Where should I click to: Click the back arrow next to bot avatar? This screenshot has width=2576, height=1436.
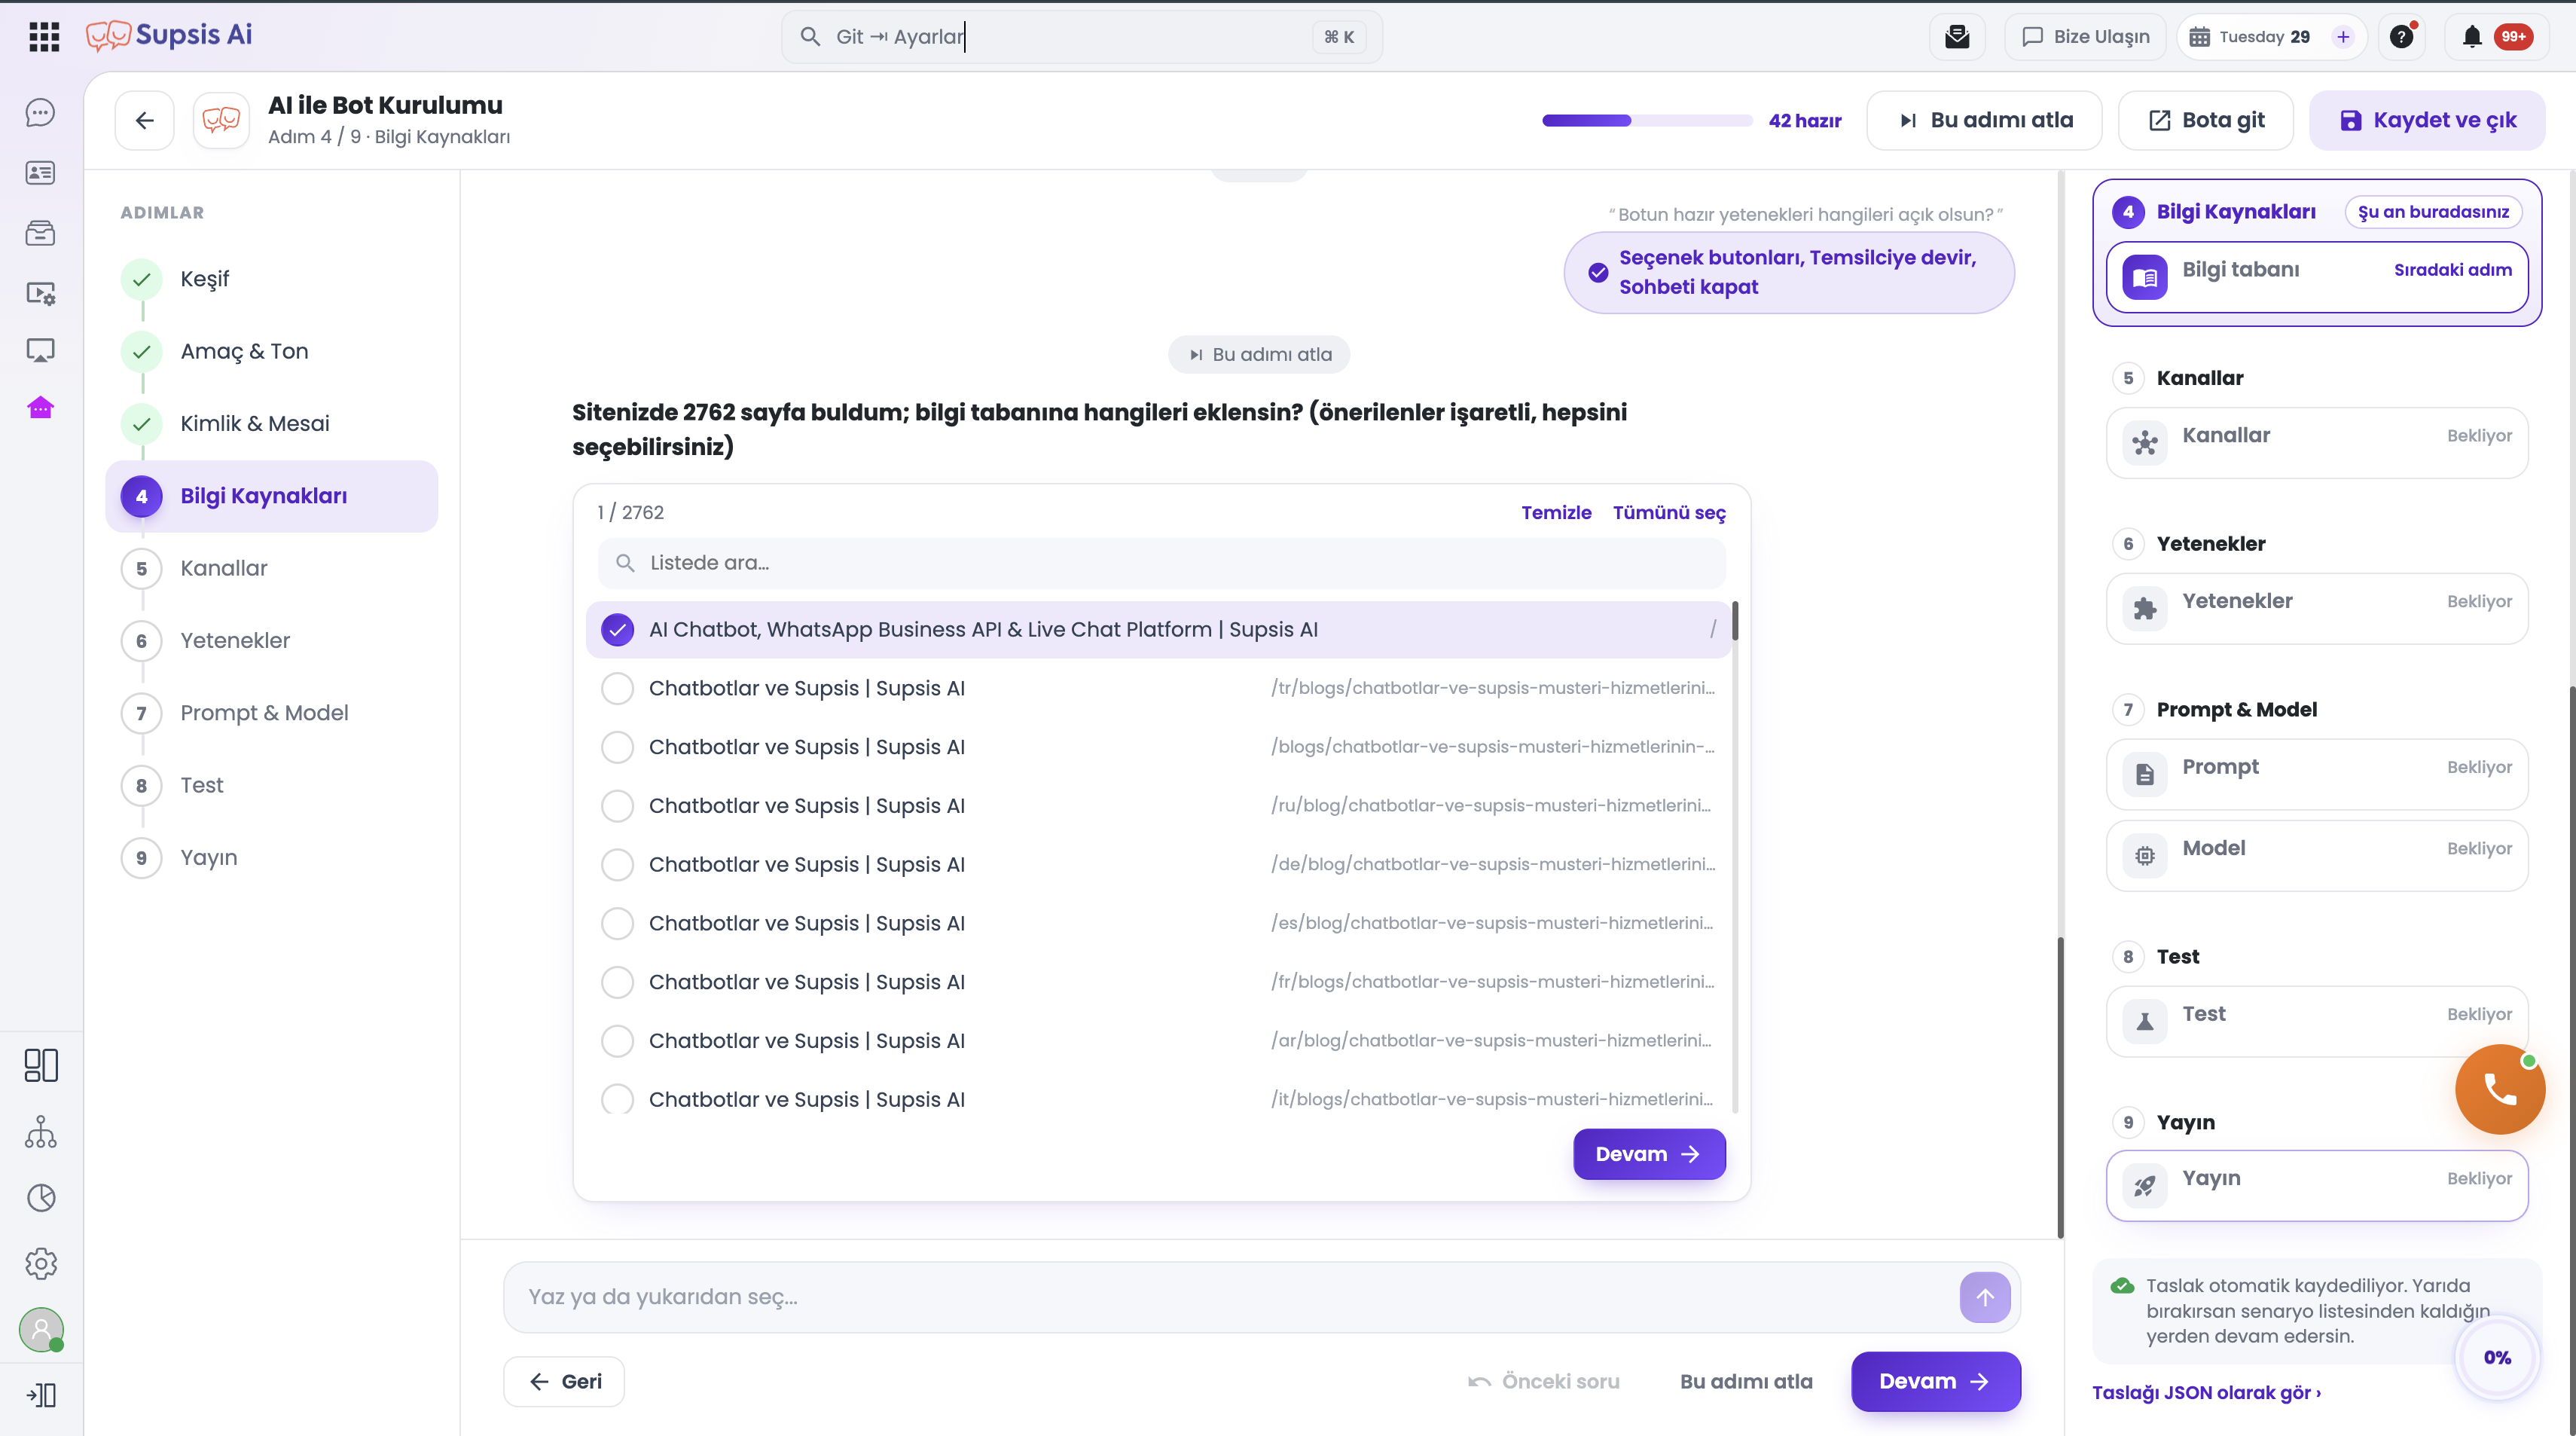click(145, 120)
